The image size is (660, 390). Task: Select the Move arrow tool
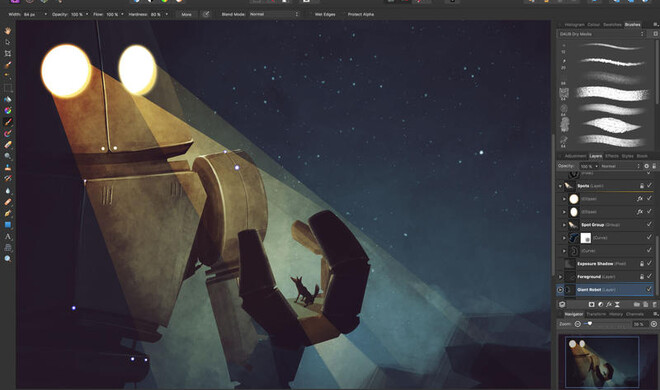(x=8, y=42)
